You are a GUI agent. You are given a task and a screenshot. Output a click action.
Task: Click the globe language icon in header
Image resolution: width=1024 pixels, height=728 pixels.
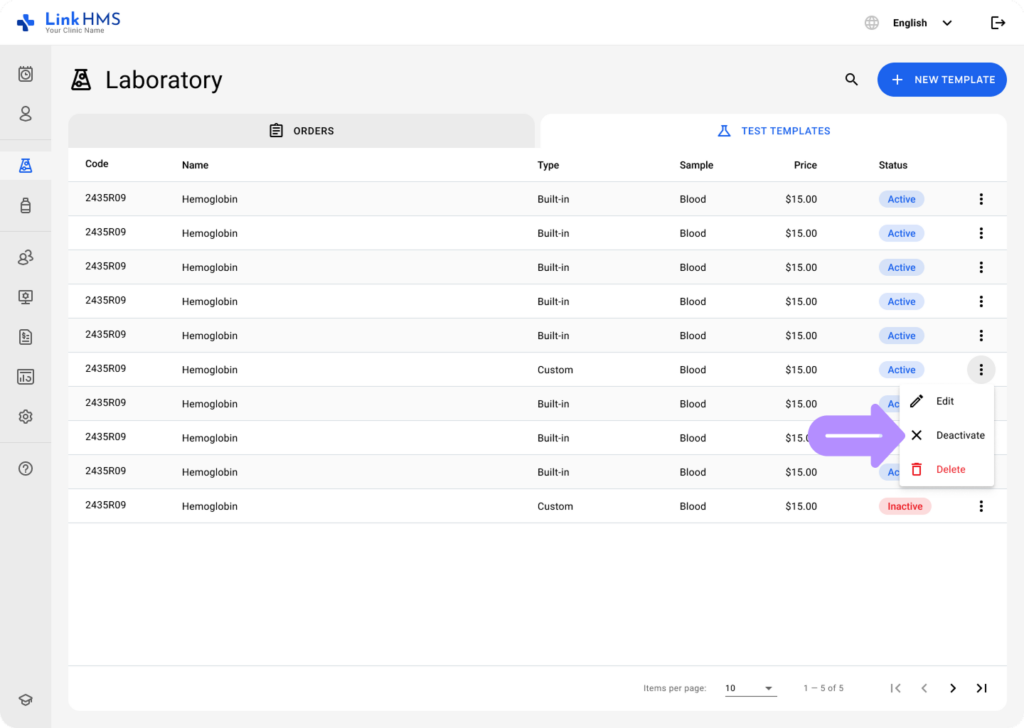pos(870,22)
